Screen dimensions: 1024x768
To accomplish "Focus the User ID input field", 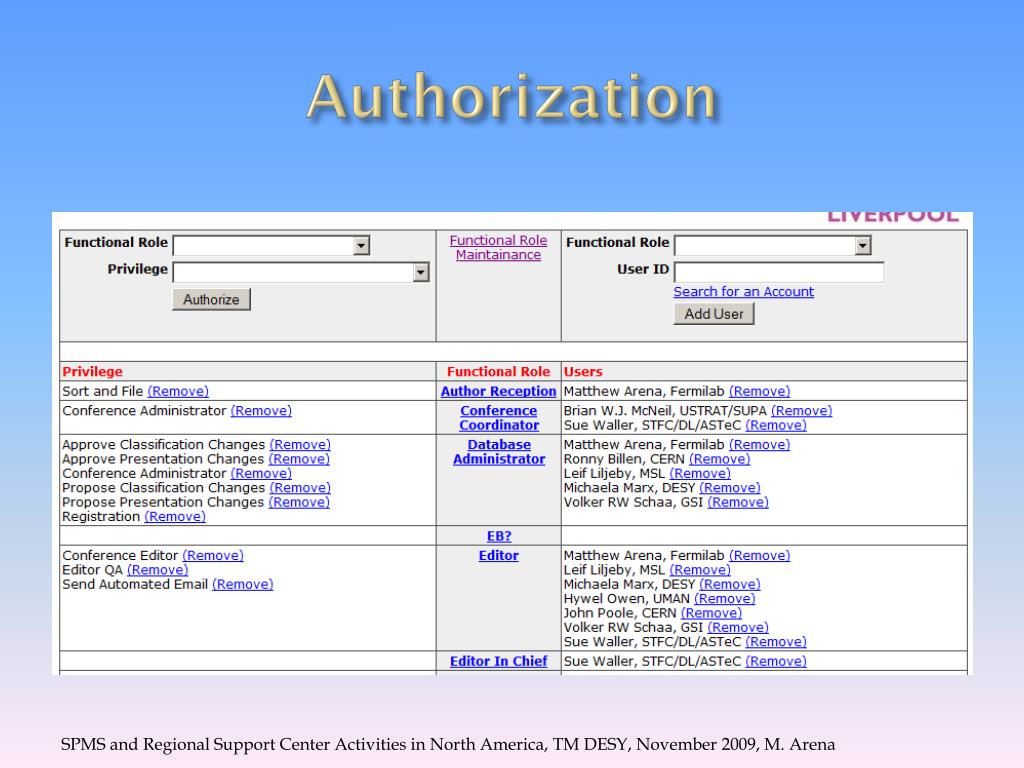I will tap(779, 272).
